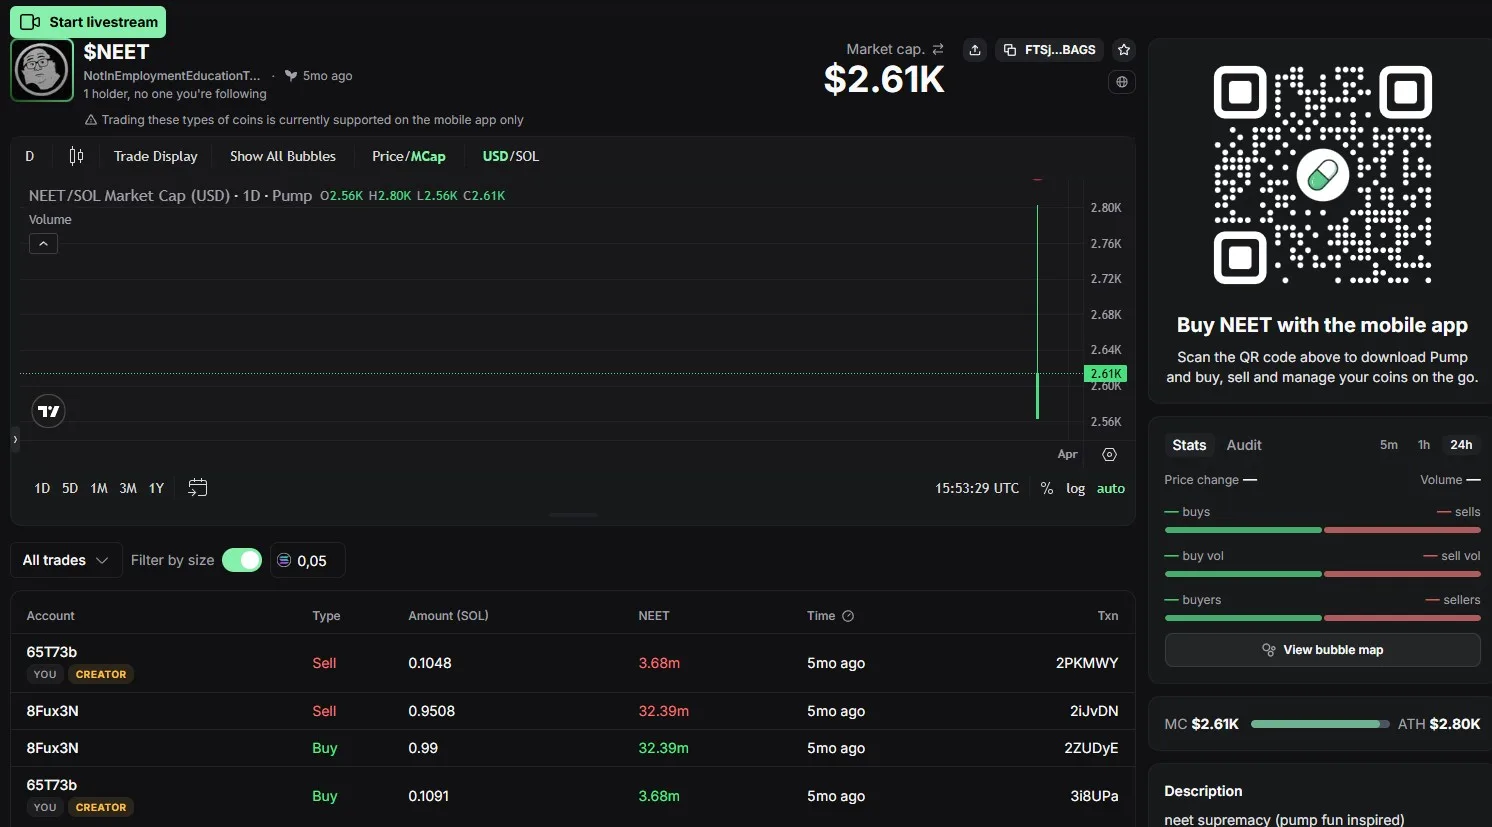Viewport: 1492px width, 827px height.
Task: Click the View bubble map button
Action: (x=1322, y=650)
